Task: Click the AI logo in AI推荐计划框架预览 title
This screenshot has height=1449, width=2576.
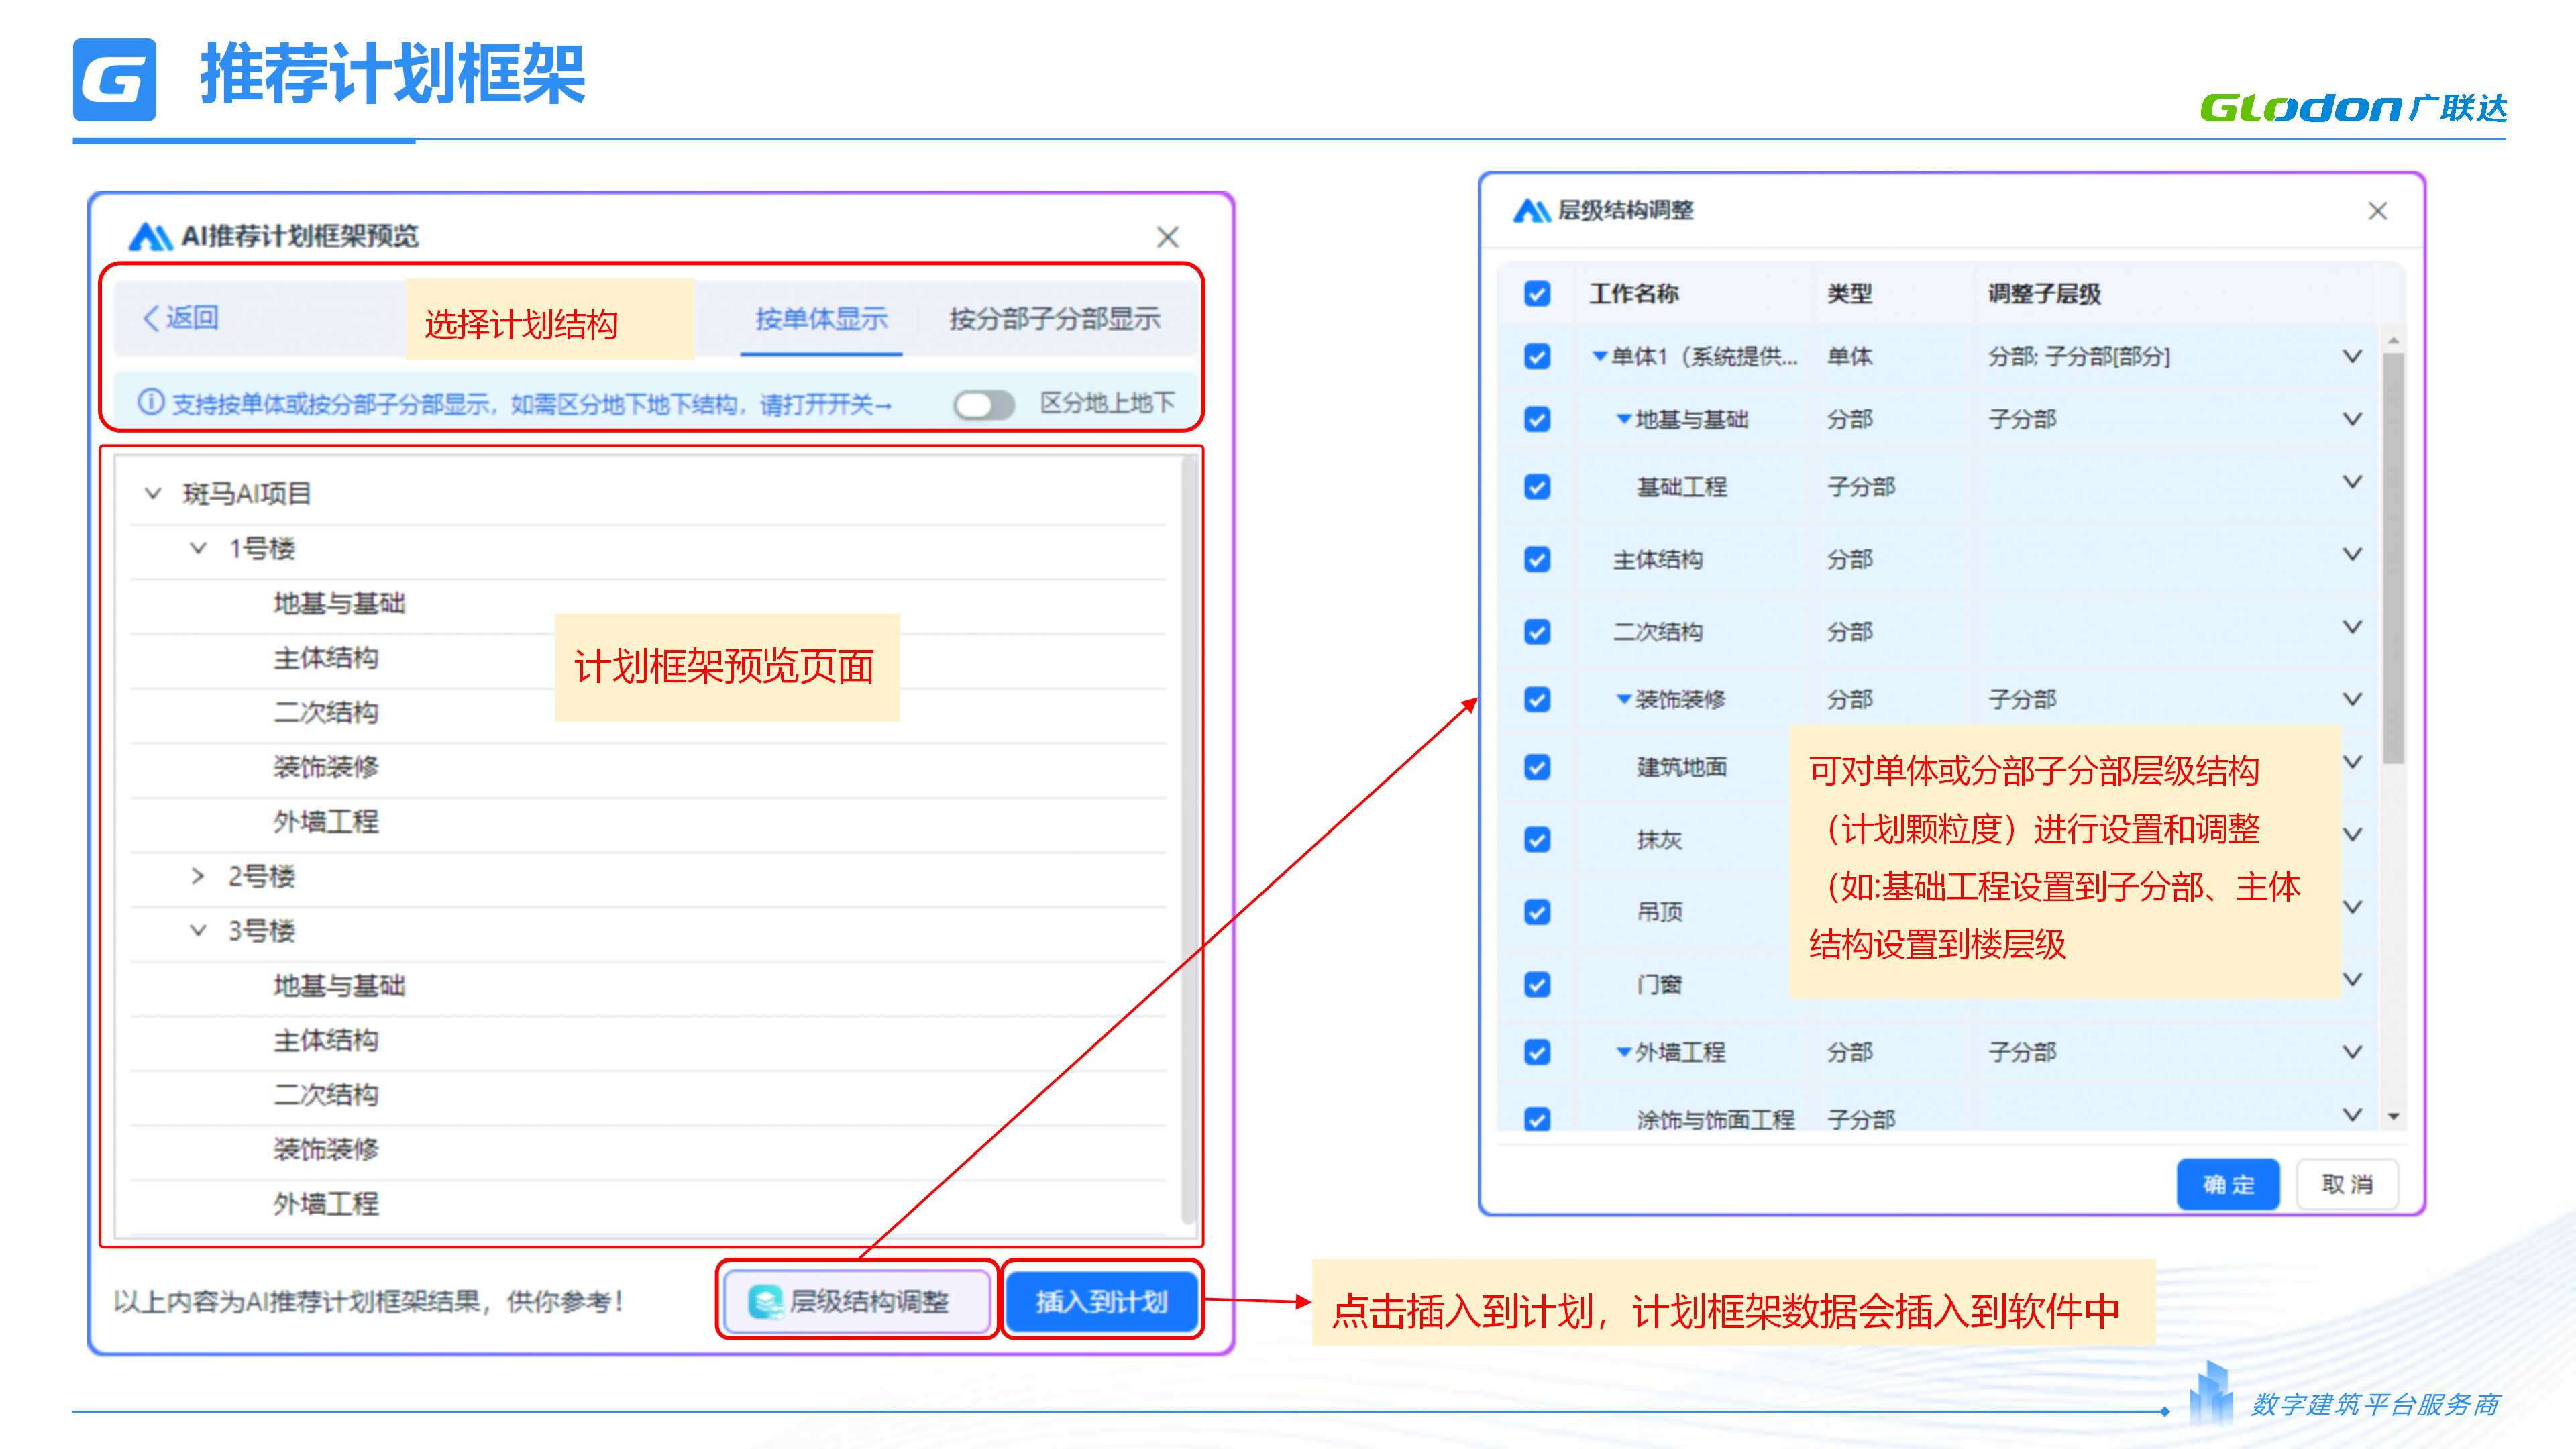Action: point(151,236)
